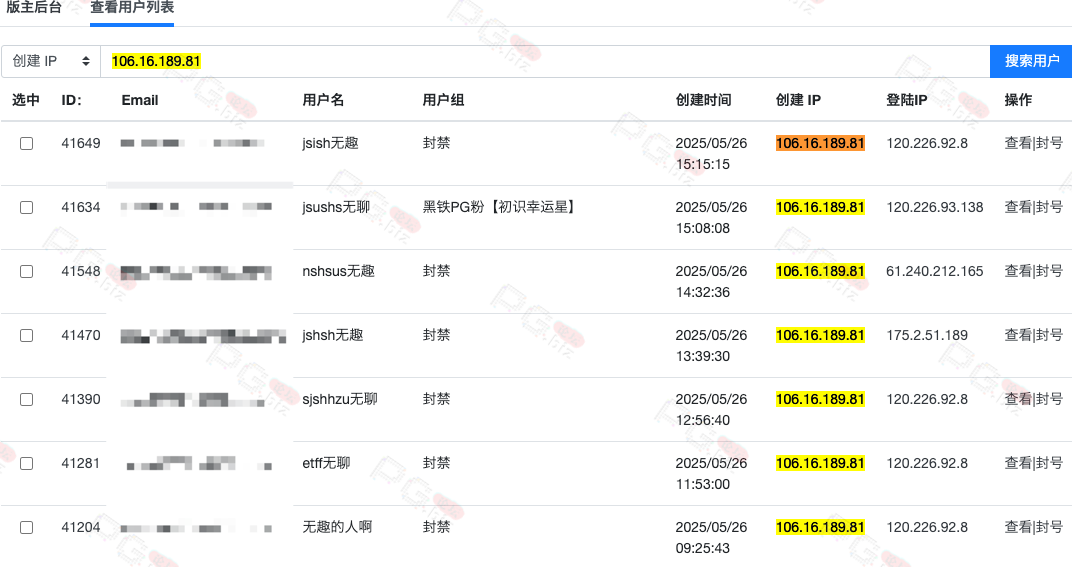Click 查看 for user jsish无趣
Screen dimensions: 1072x567
[x=1017, y=143]
